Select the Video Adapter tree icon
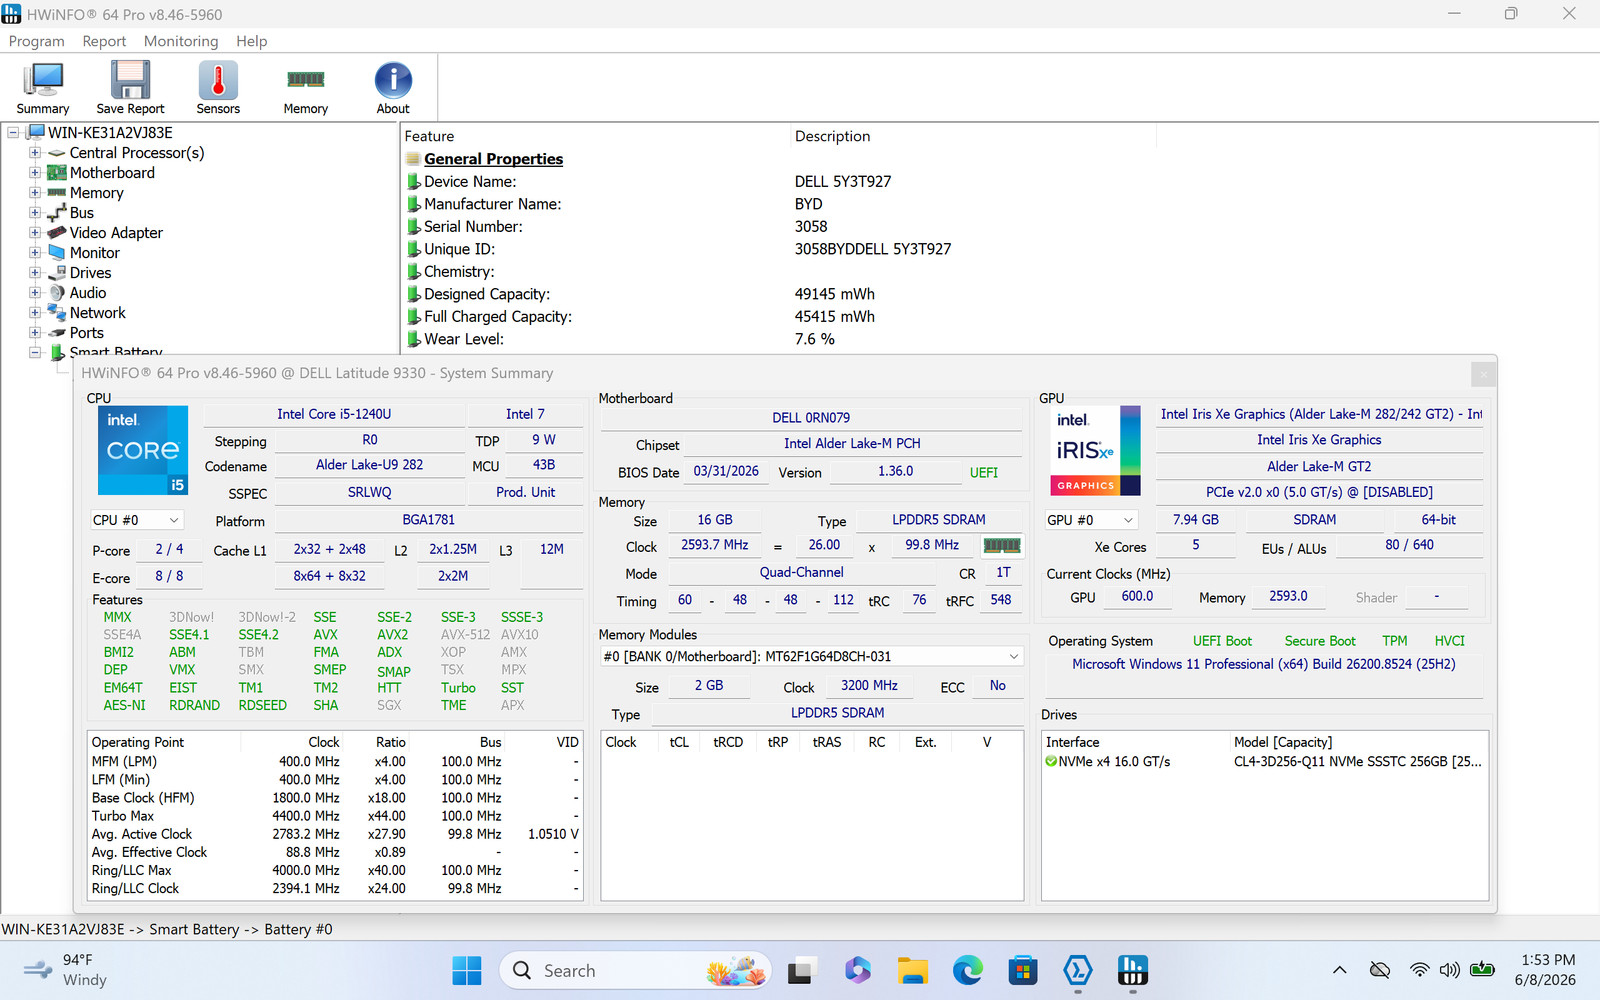Viewport: 1600px width, 1000px height. 57,233
